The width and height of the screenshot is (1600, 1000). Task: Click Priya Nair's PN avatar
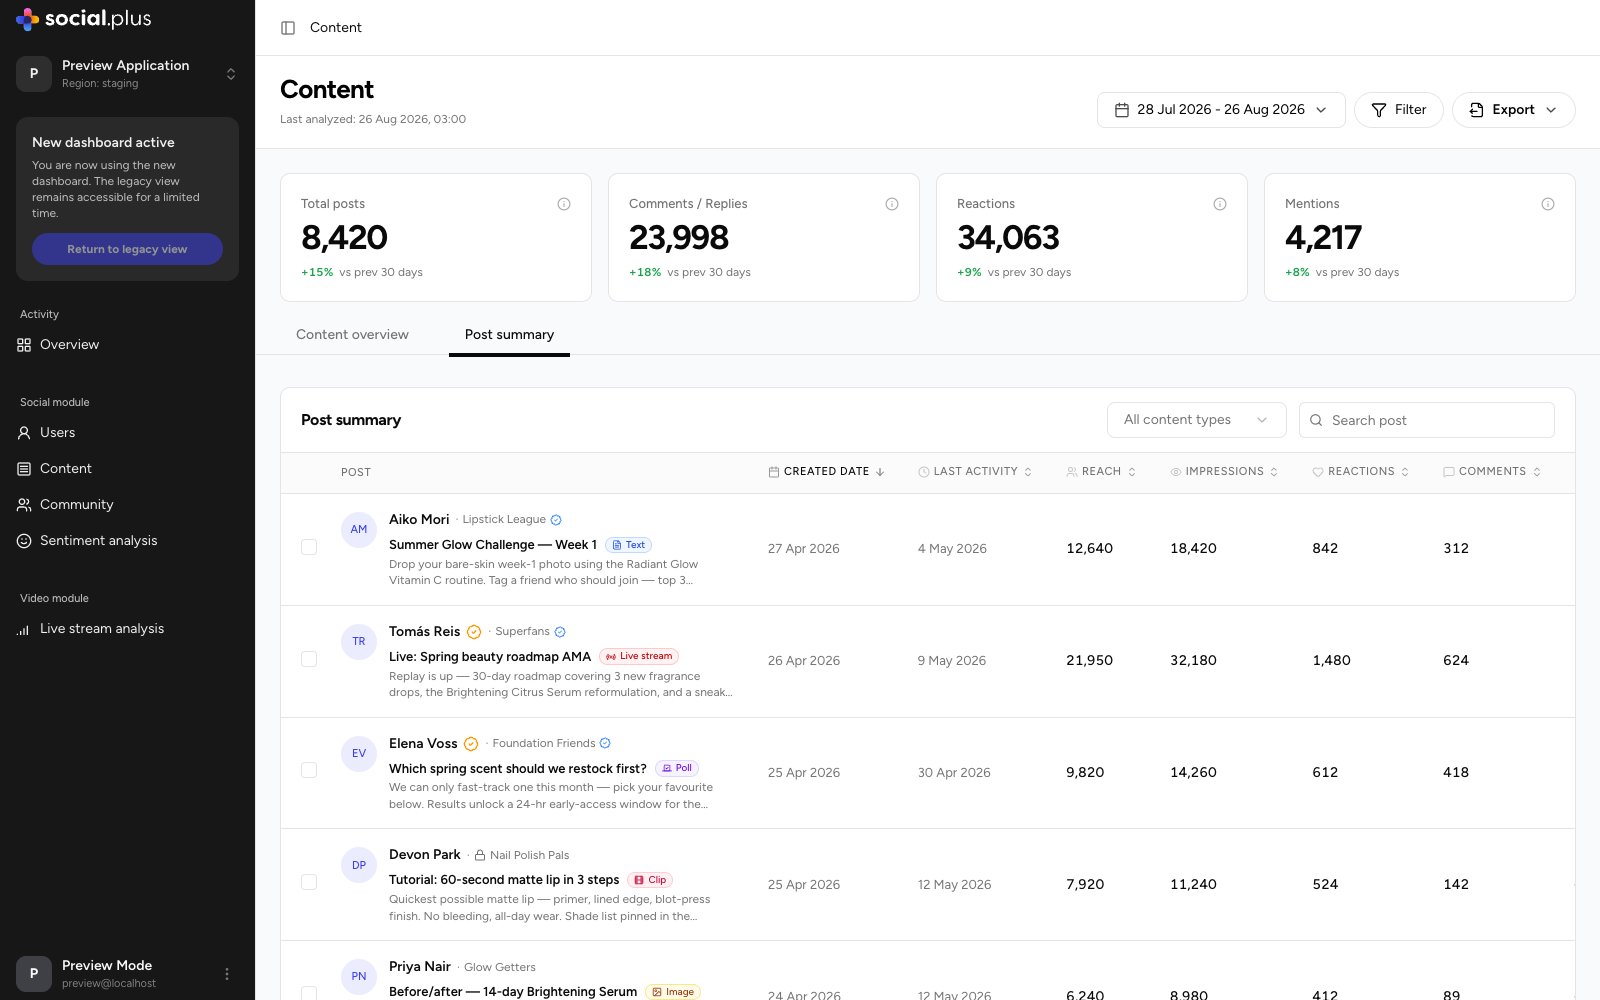pos(359,976)
